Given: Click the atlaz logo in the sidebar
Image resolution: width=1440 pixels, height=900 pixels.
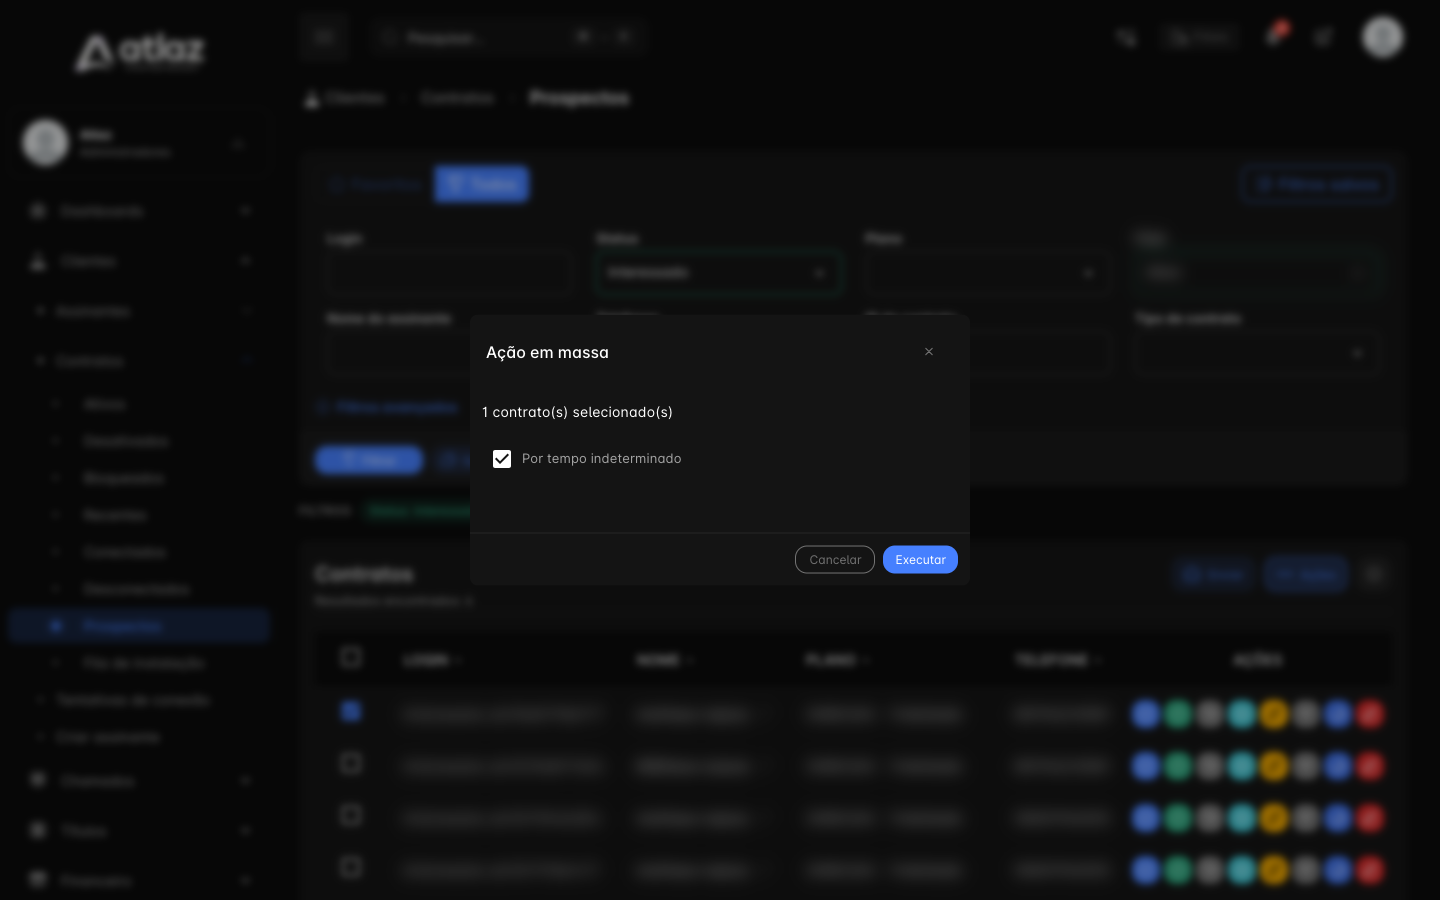Looking at the screenshot, I should pos(140,52).
